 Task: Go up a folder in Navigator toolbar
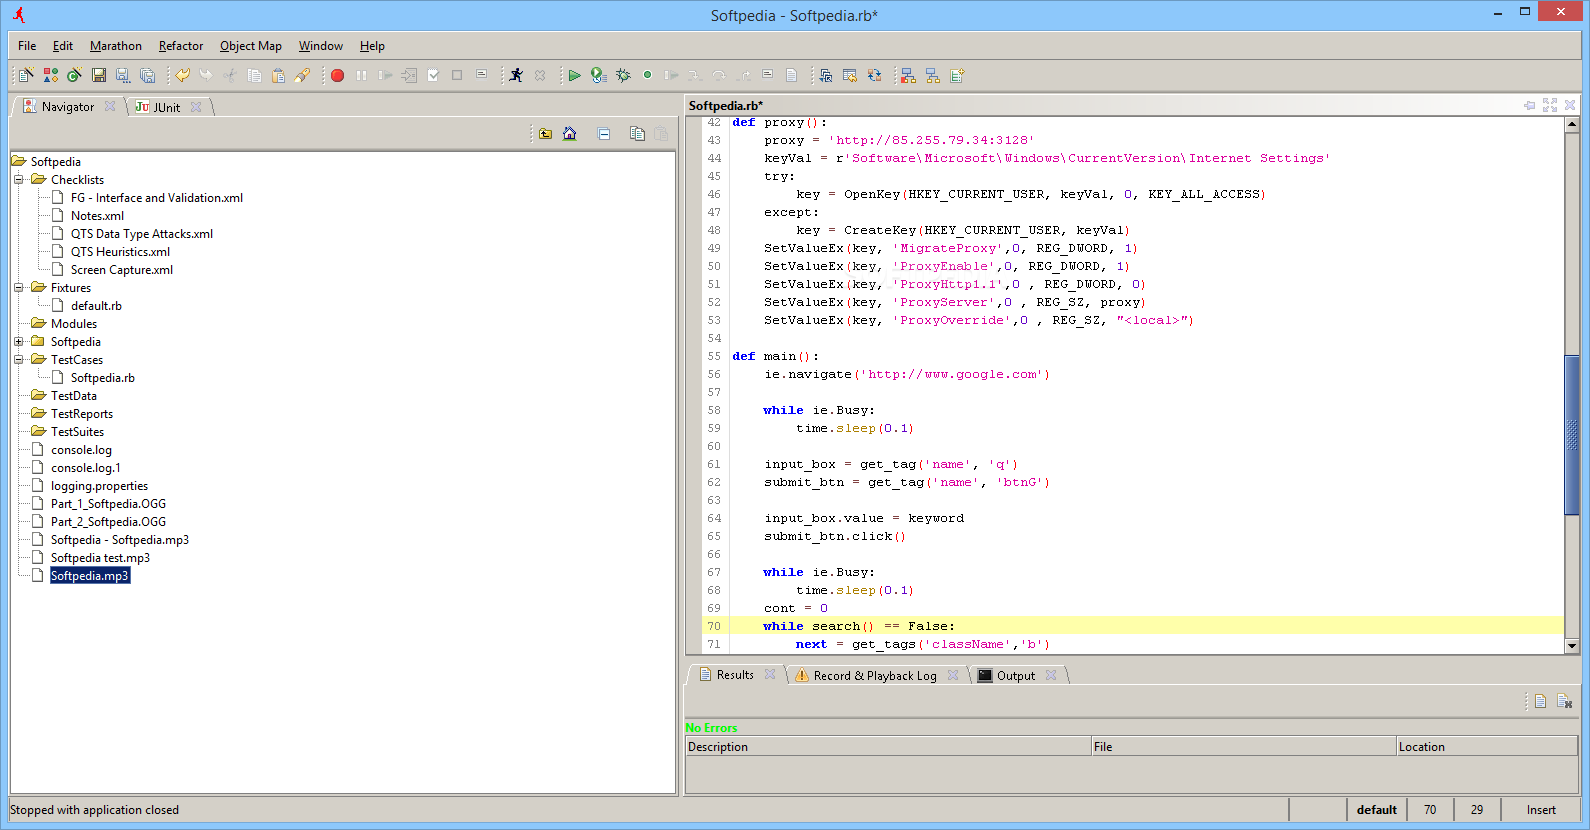click(x=545, y=134)
